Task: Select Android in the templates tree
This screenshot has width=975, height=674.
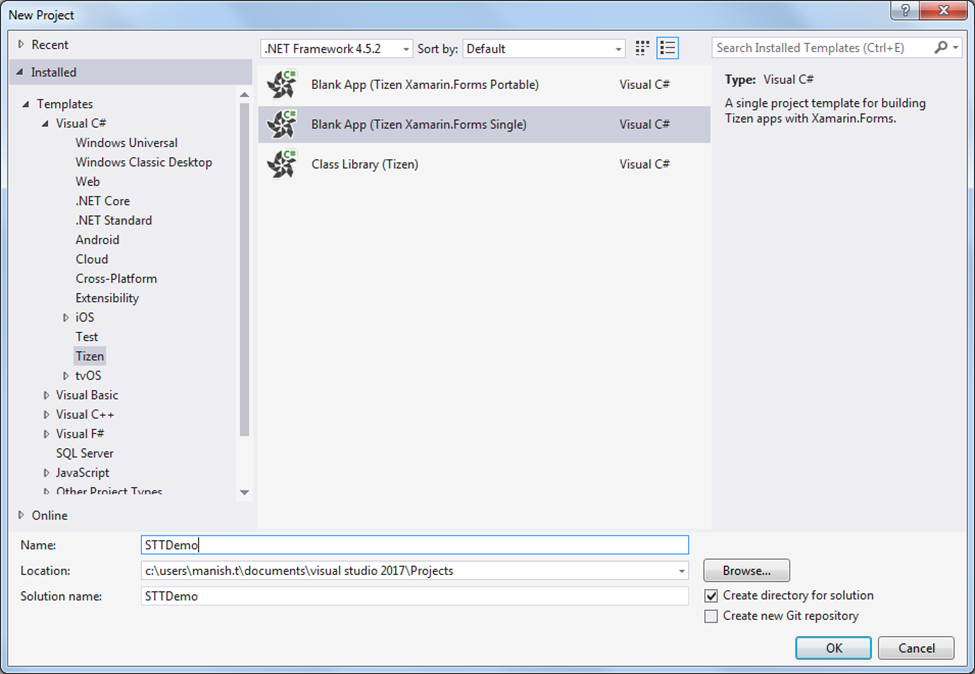Action: pos(97,240)
